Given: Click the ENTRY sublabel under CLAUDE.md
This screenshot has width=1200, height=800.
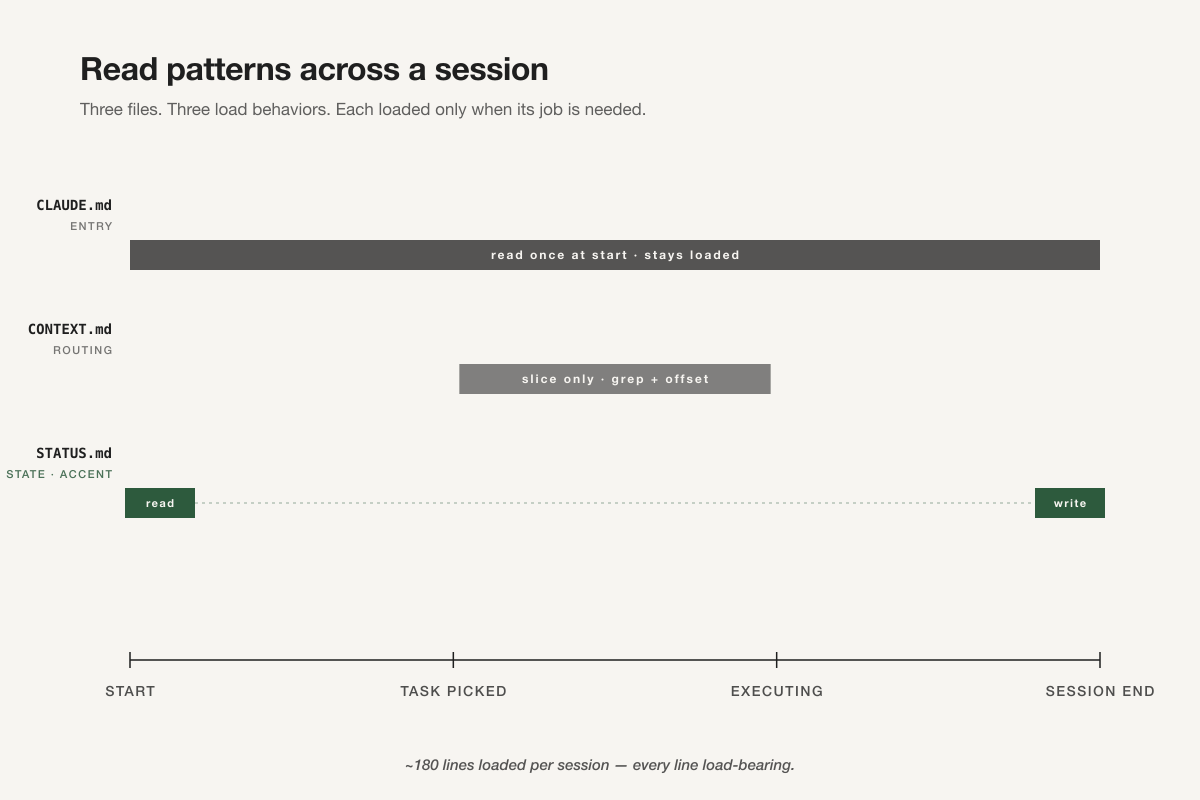Looking at the screenshot, I should coord(91,227).
